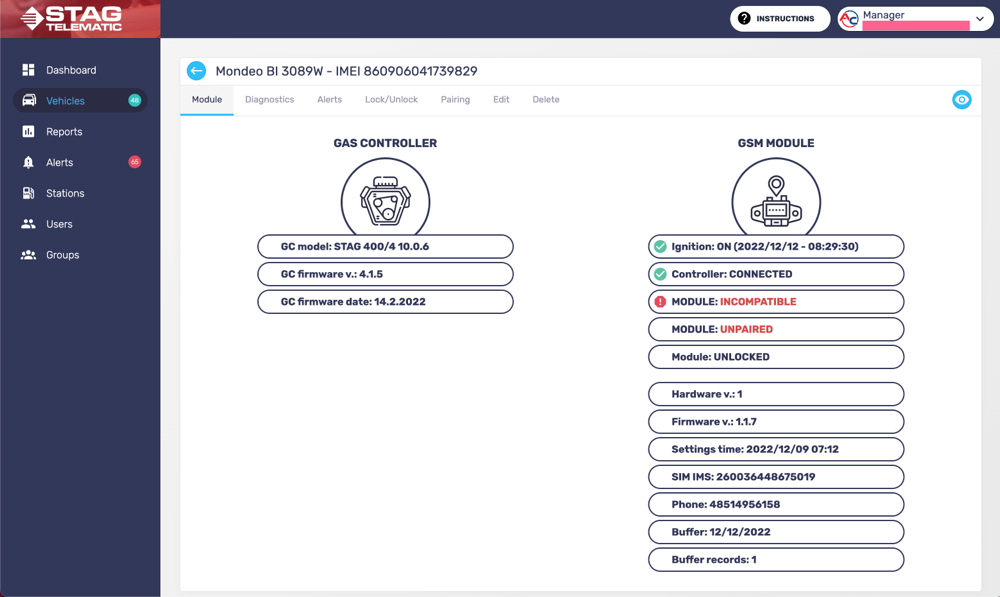Click the Alerts count badge 65
The height and width of the screenshot is (597, 1000).
(x=134, y=162)
